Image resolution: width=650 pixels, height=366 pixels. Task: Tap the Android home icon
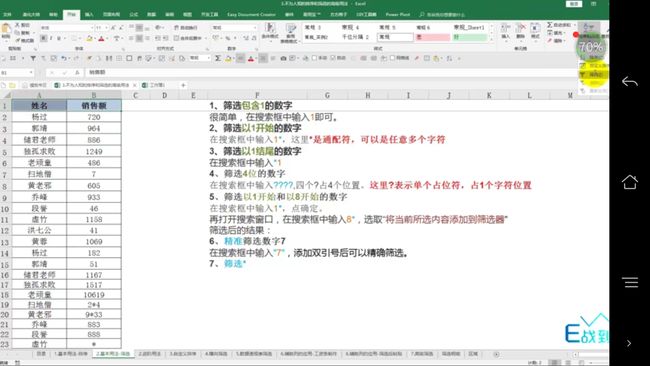click(x=629, y=182)
